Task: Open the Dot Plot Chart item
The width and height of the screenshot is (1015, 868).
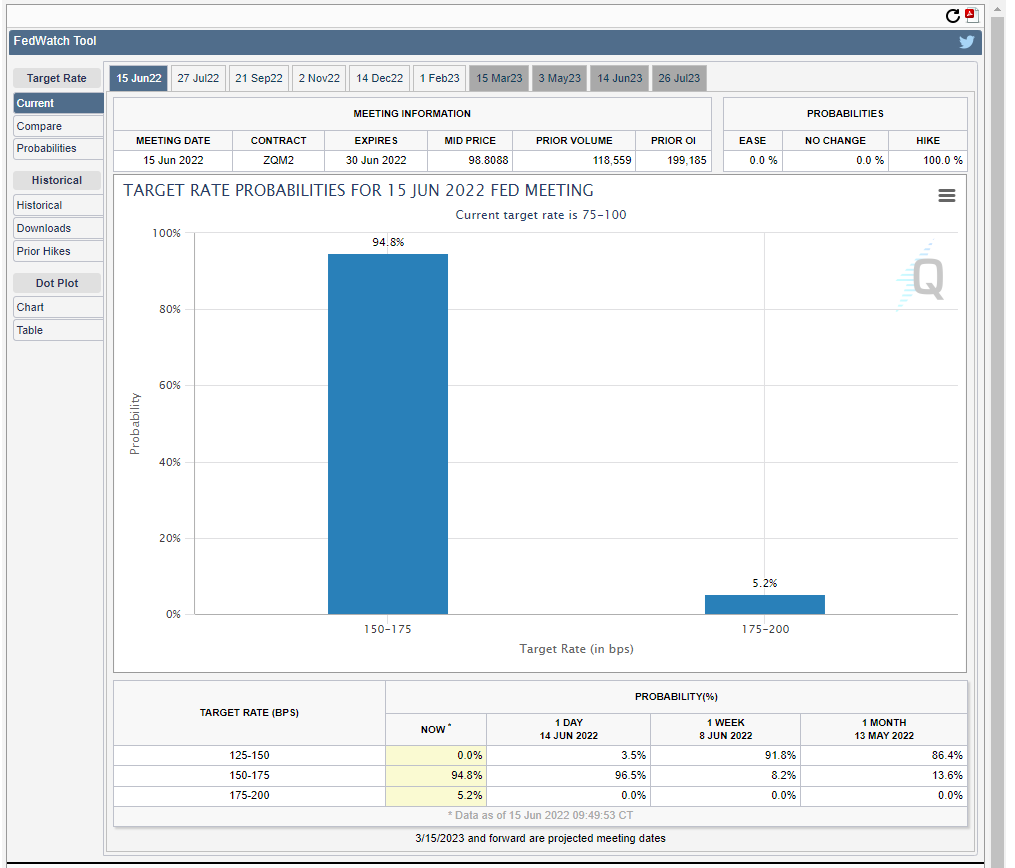Action: coord(58,307)
